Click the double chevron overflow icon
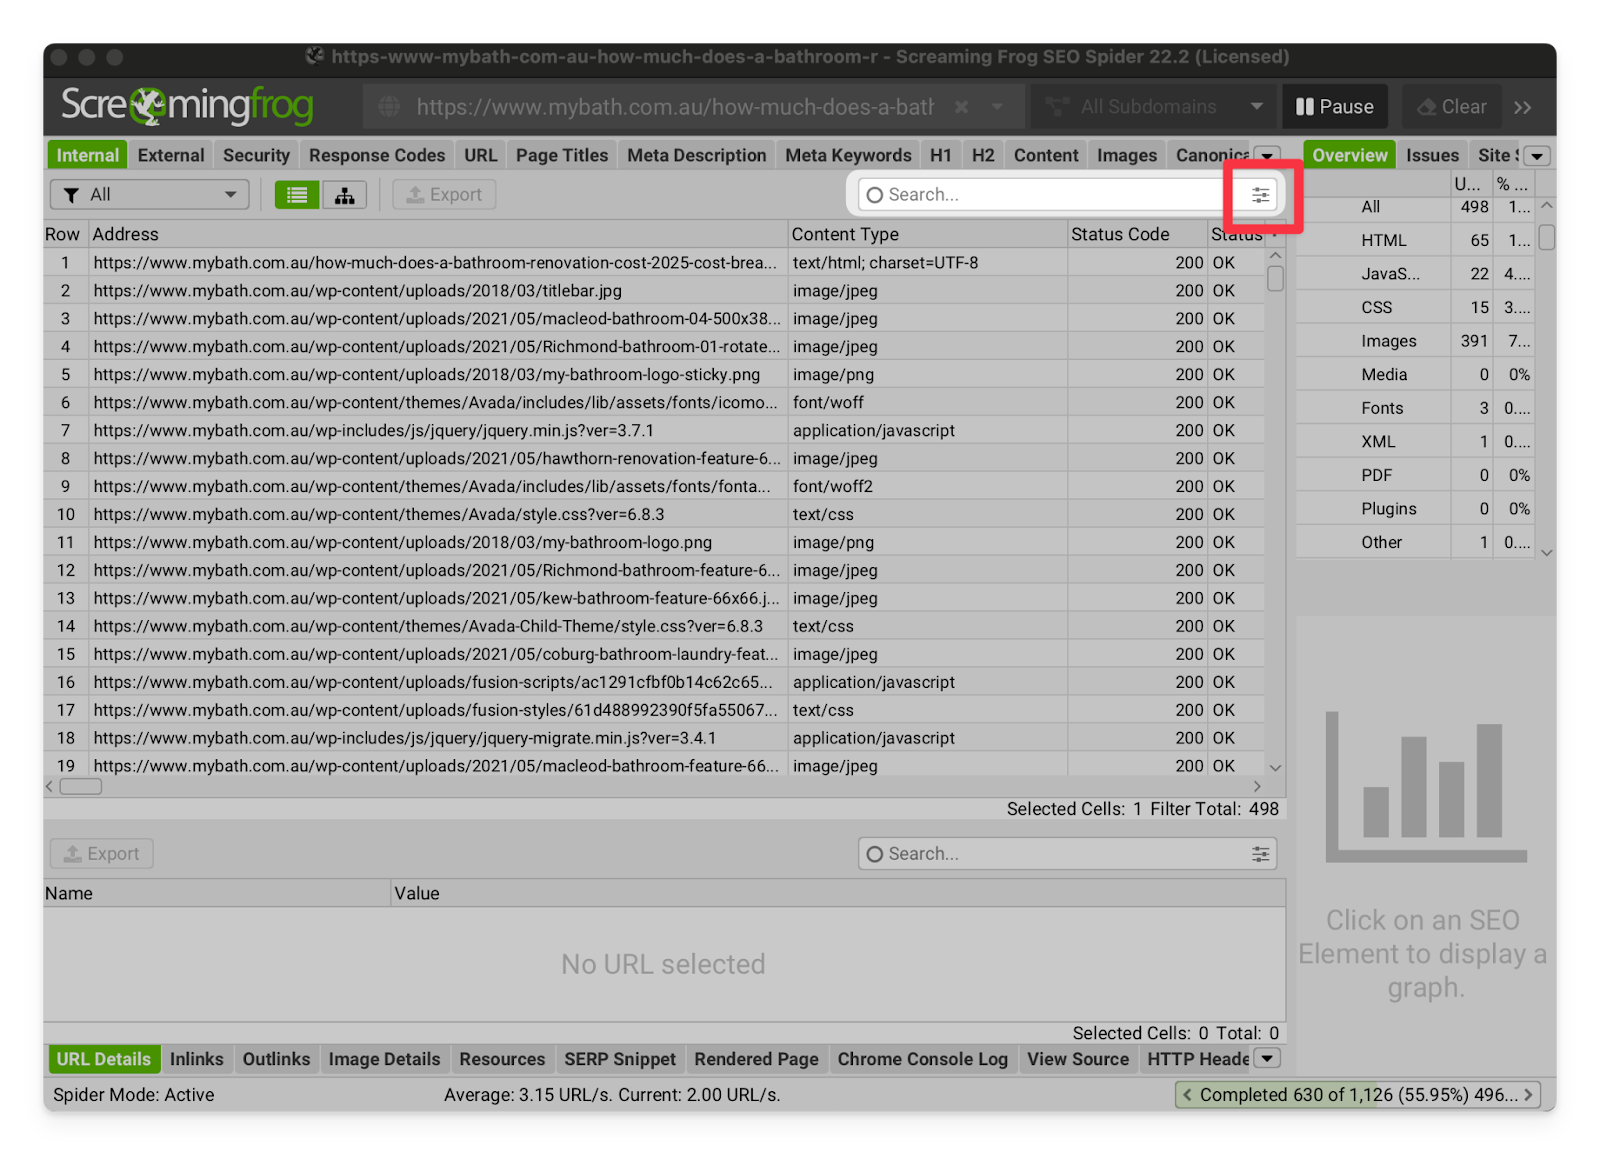 point(1523,107)
